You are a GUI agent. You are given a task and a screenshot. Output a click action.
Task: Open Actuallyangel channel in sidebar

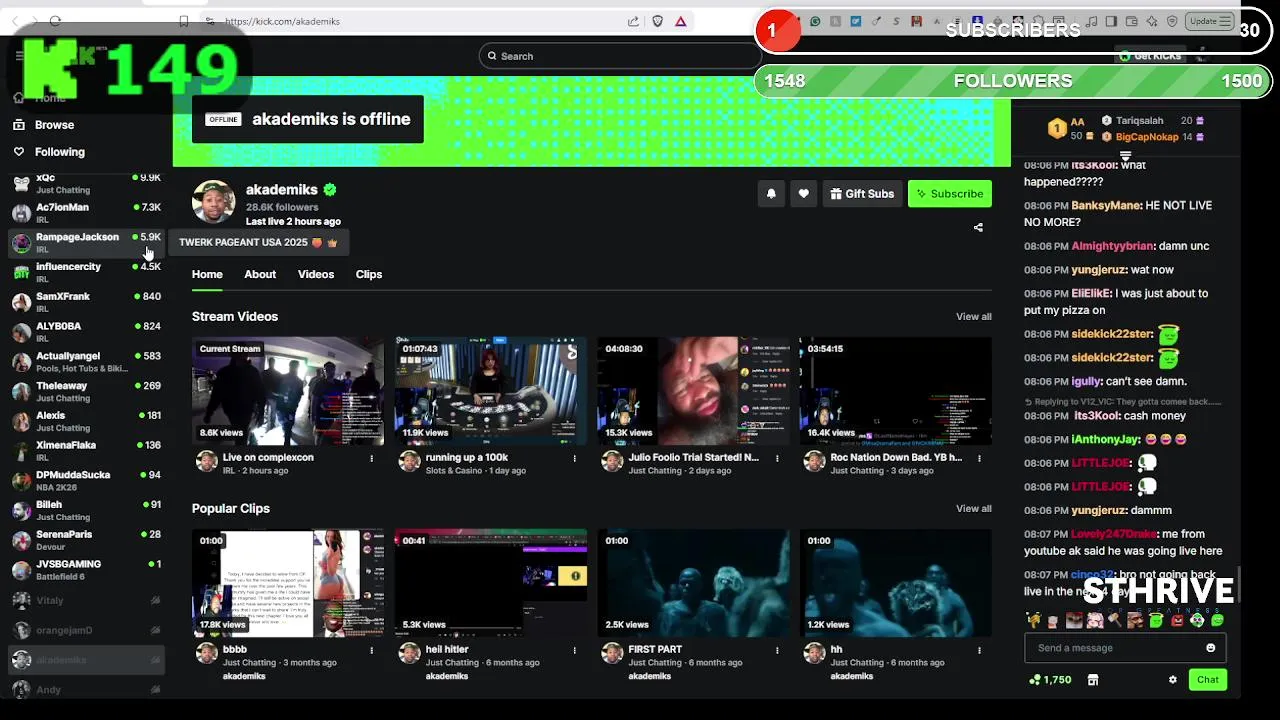pos(86,362)
